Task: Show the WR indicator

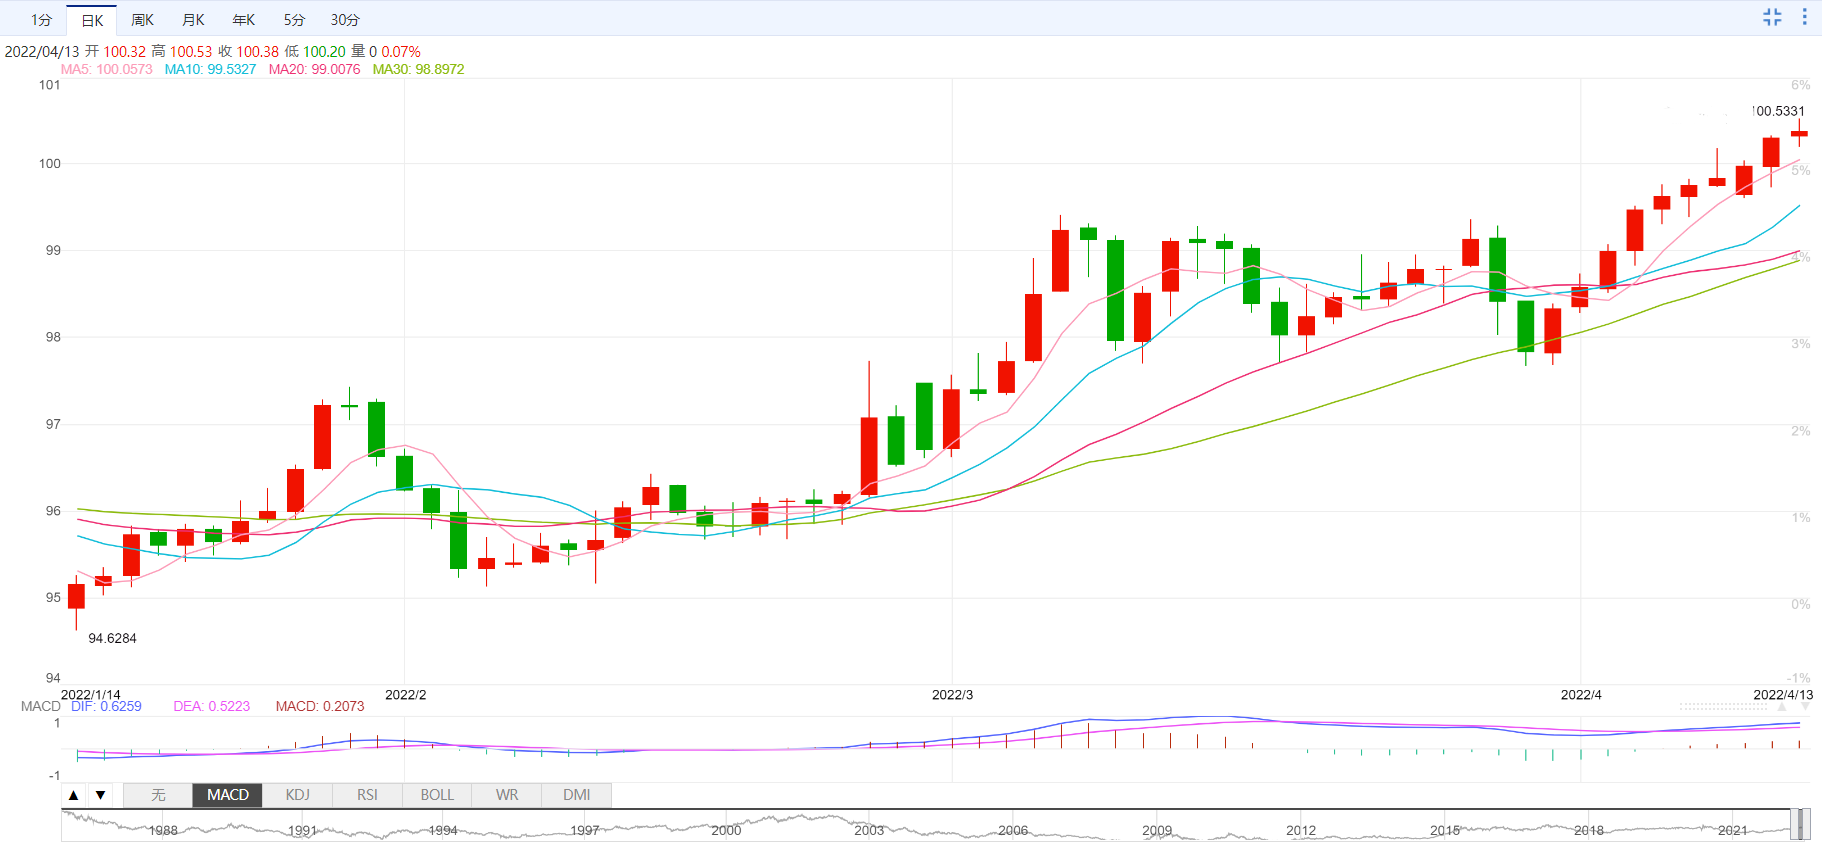Action: click(x=507, y=795)
